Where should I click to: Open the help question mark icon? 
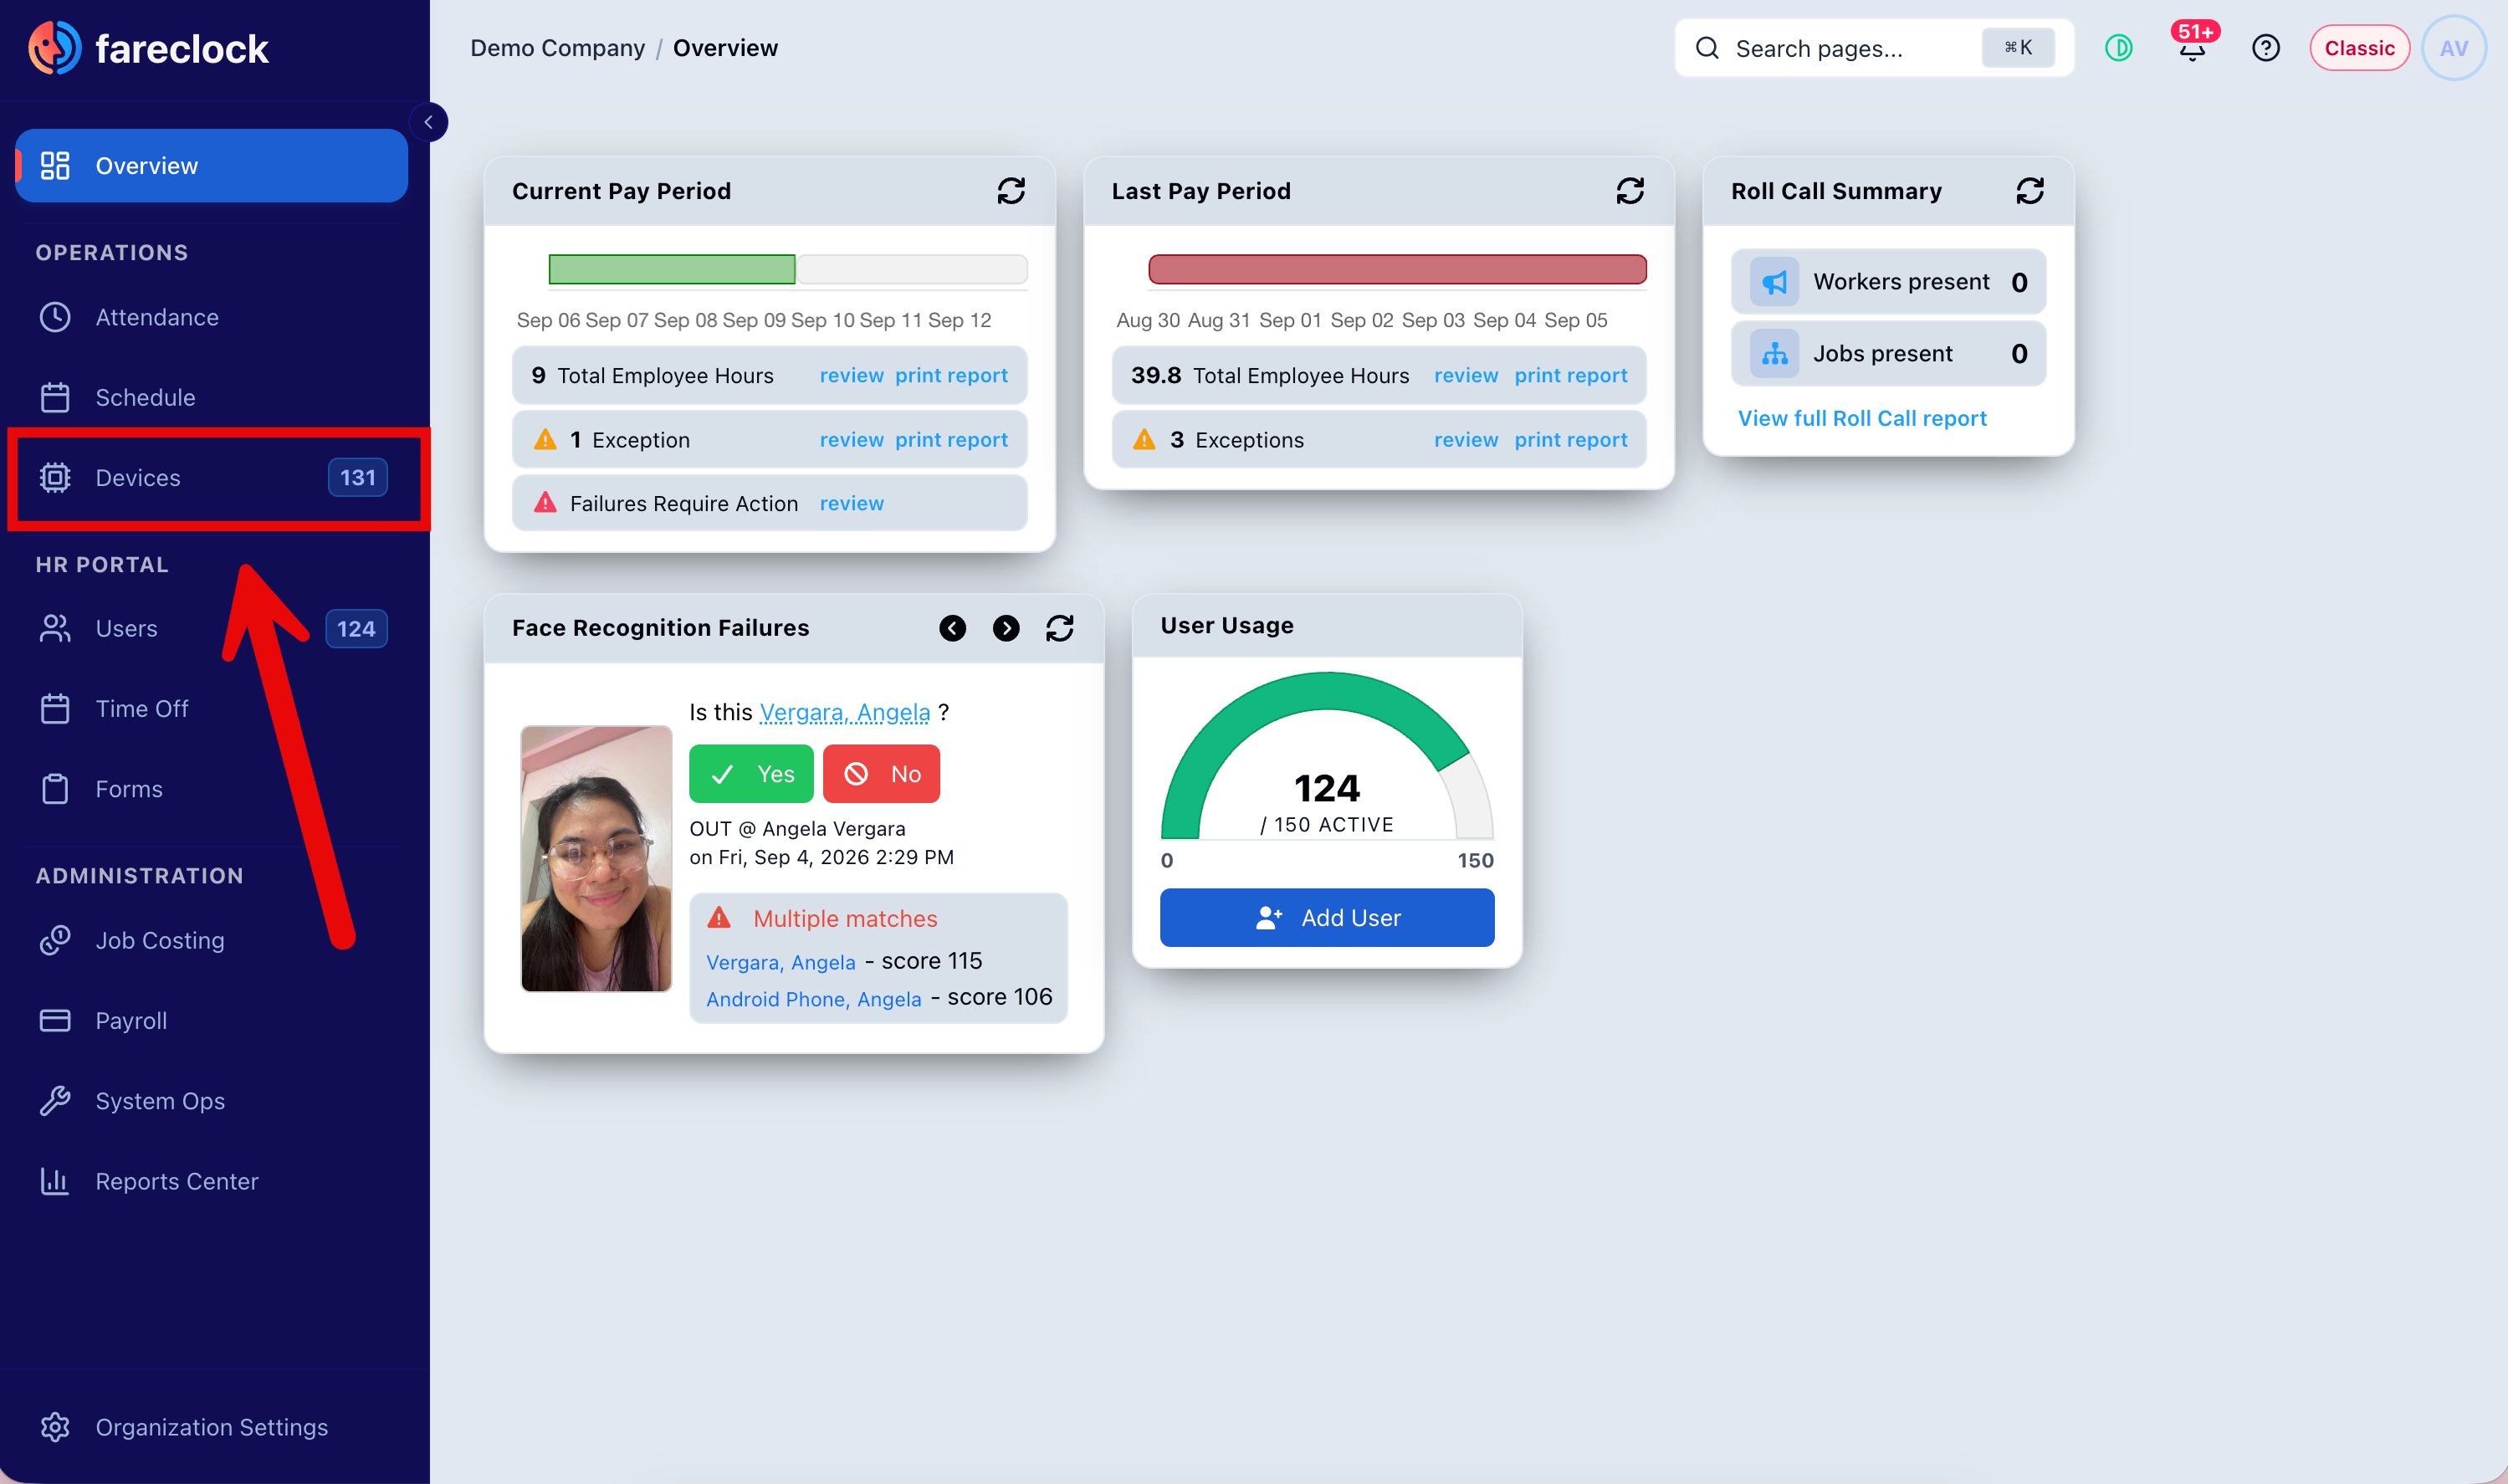(2265, 48)
